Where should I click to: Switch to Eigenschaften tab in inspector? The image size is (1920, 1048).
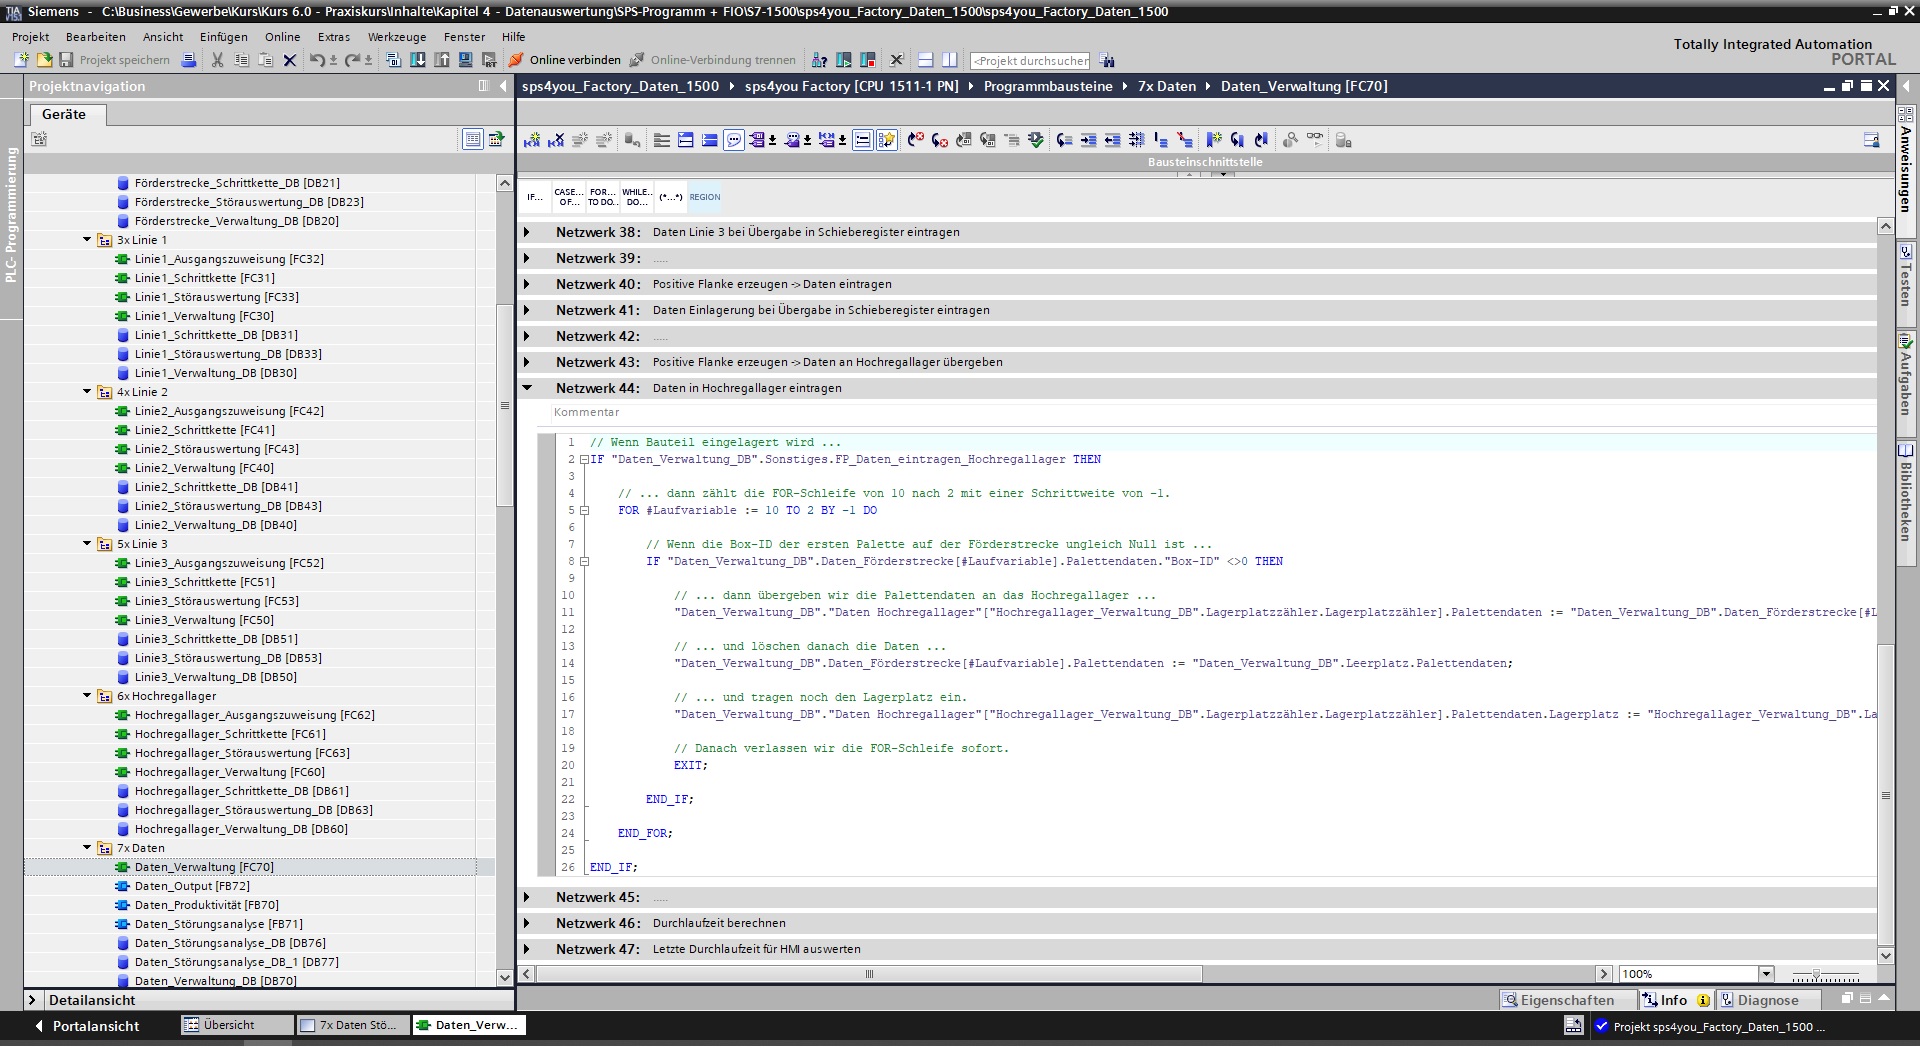coord(1567,1000)
